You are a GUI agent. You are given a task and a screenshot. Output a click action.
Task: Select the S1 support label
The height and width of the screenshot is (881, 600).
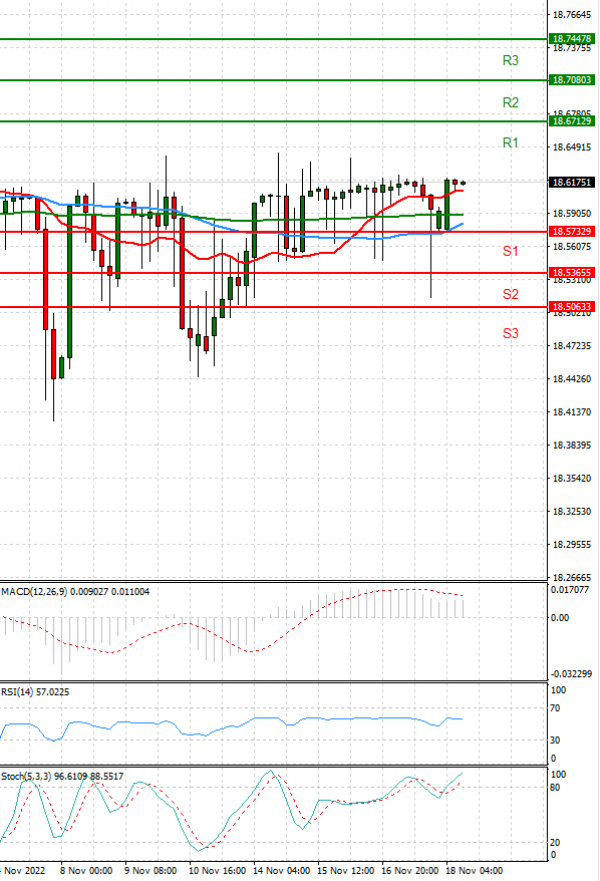(x=510, y=251)
